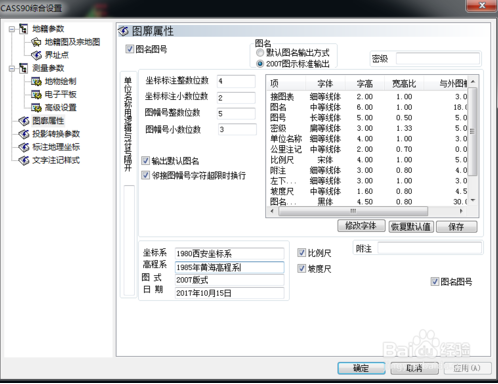Select the 单位名称 row in font table
The width and height of the screenshot is (498, 384).
[x=368, y=139]
